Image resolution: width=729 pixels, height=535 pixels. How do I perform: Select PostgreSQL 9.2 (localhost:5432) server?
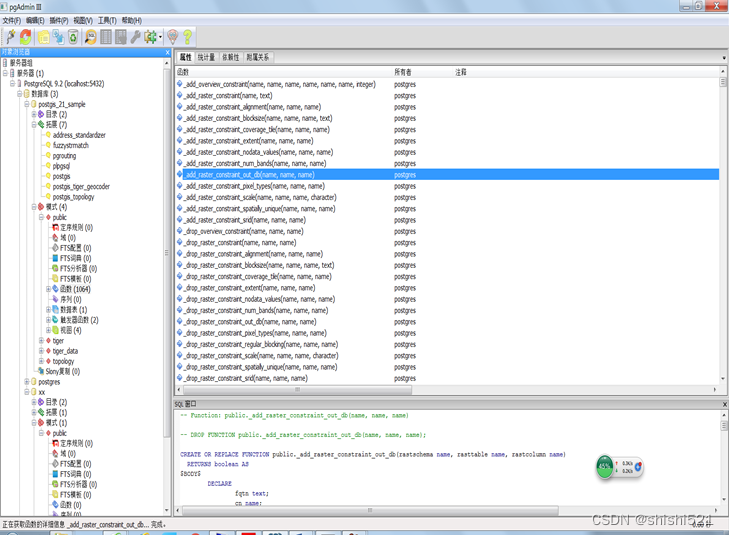point(64,84)
